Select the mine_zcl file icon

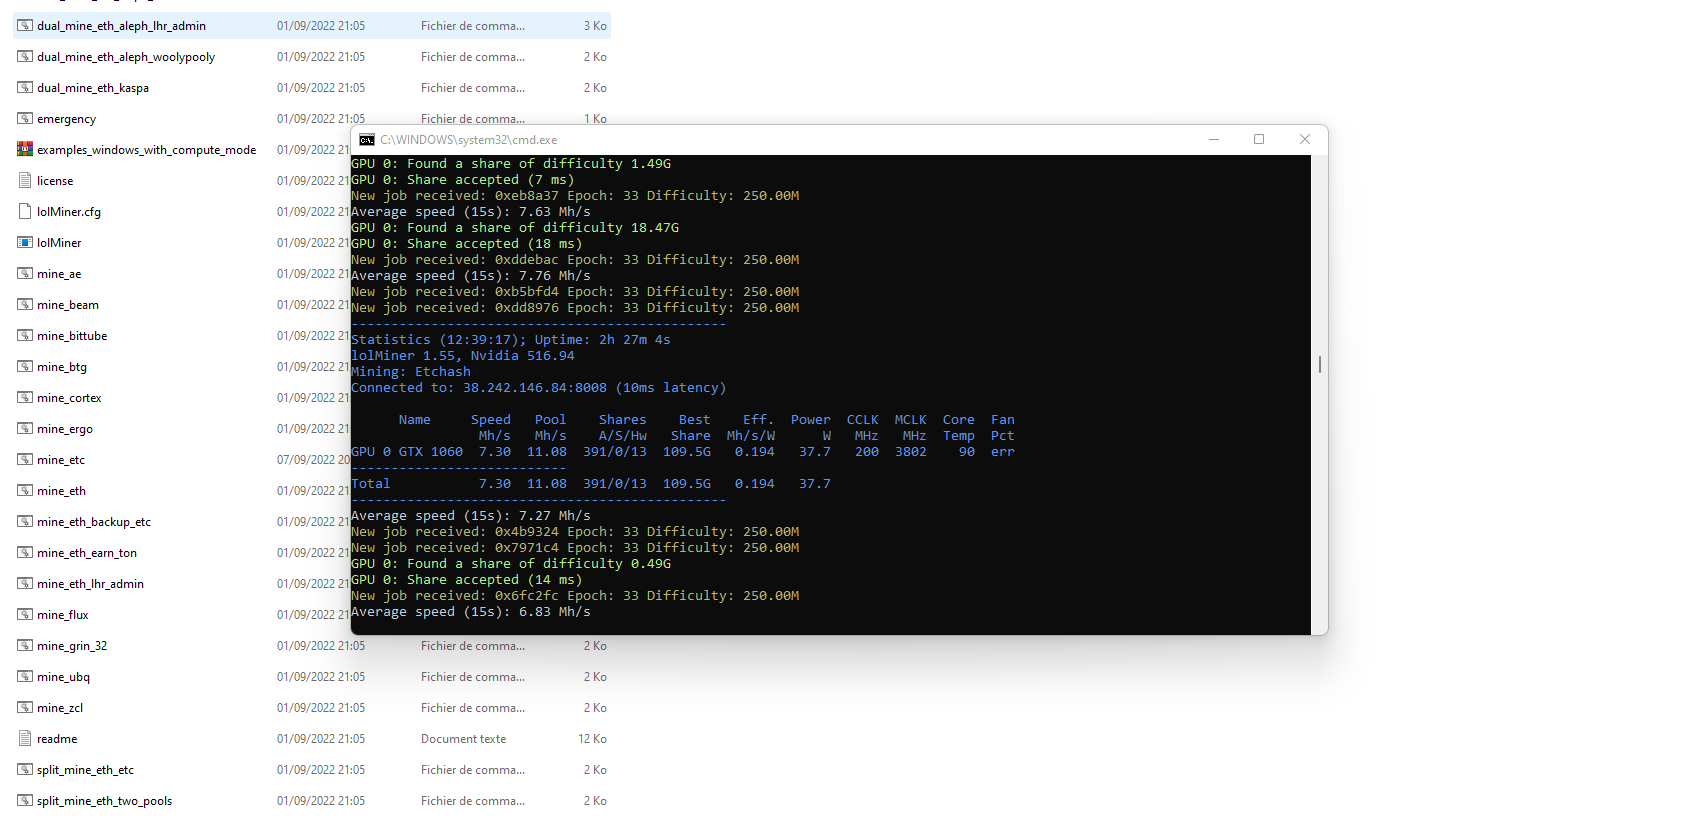(x=25, y=708)
